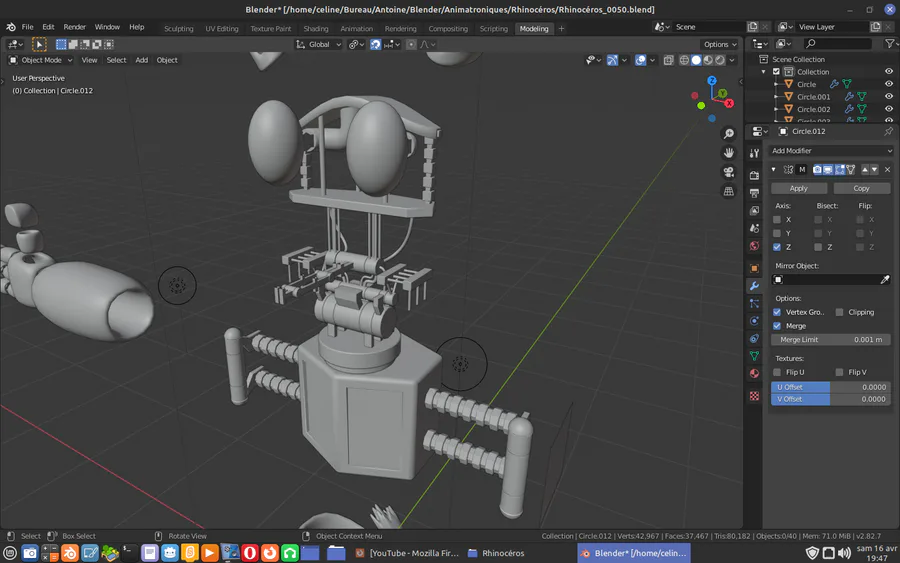Open Texture checker properties tab
Screen dimensions: 900x563
click(754, 396)
